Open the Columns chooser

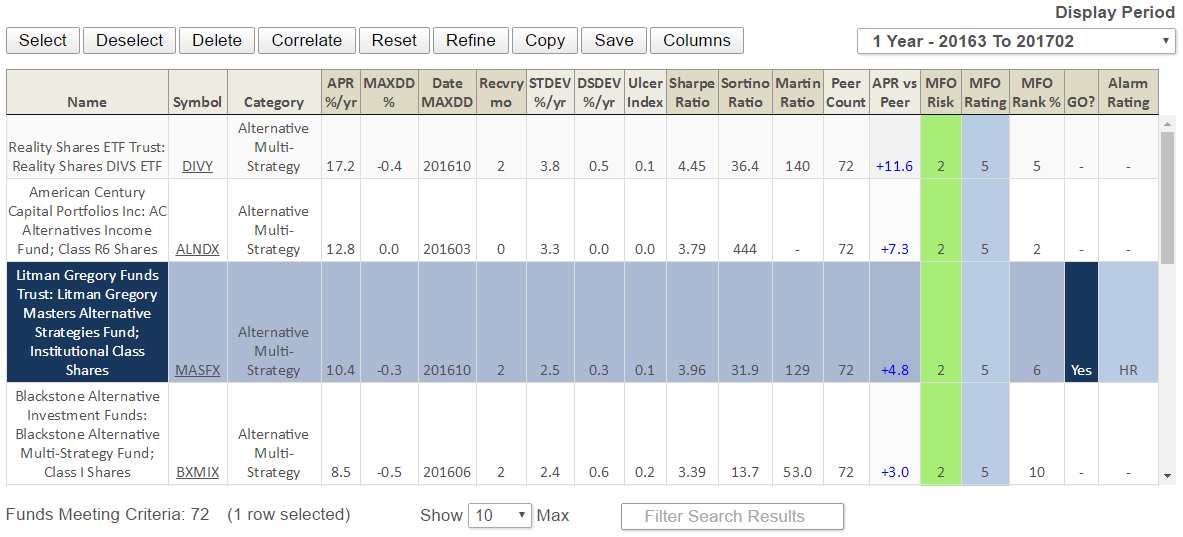[x=696, y=40]
